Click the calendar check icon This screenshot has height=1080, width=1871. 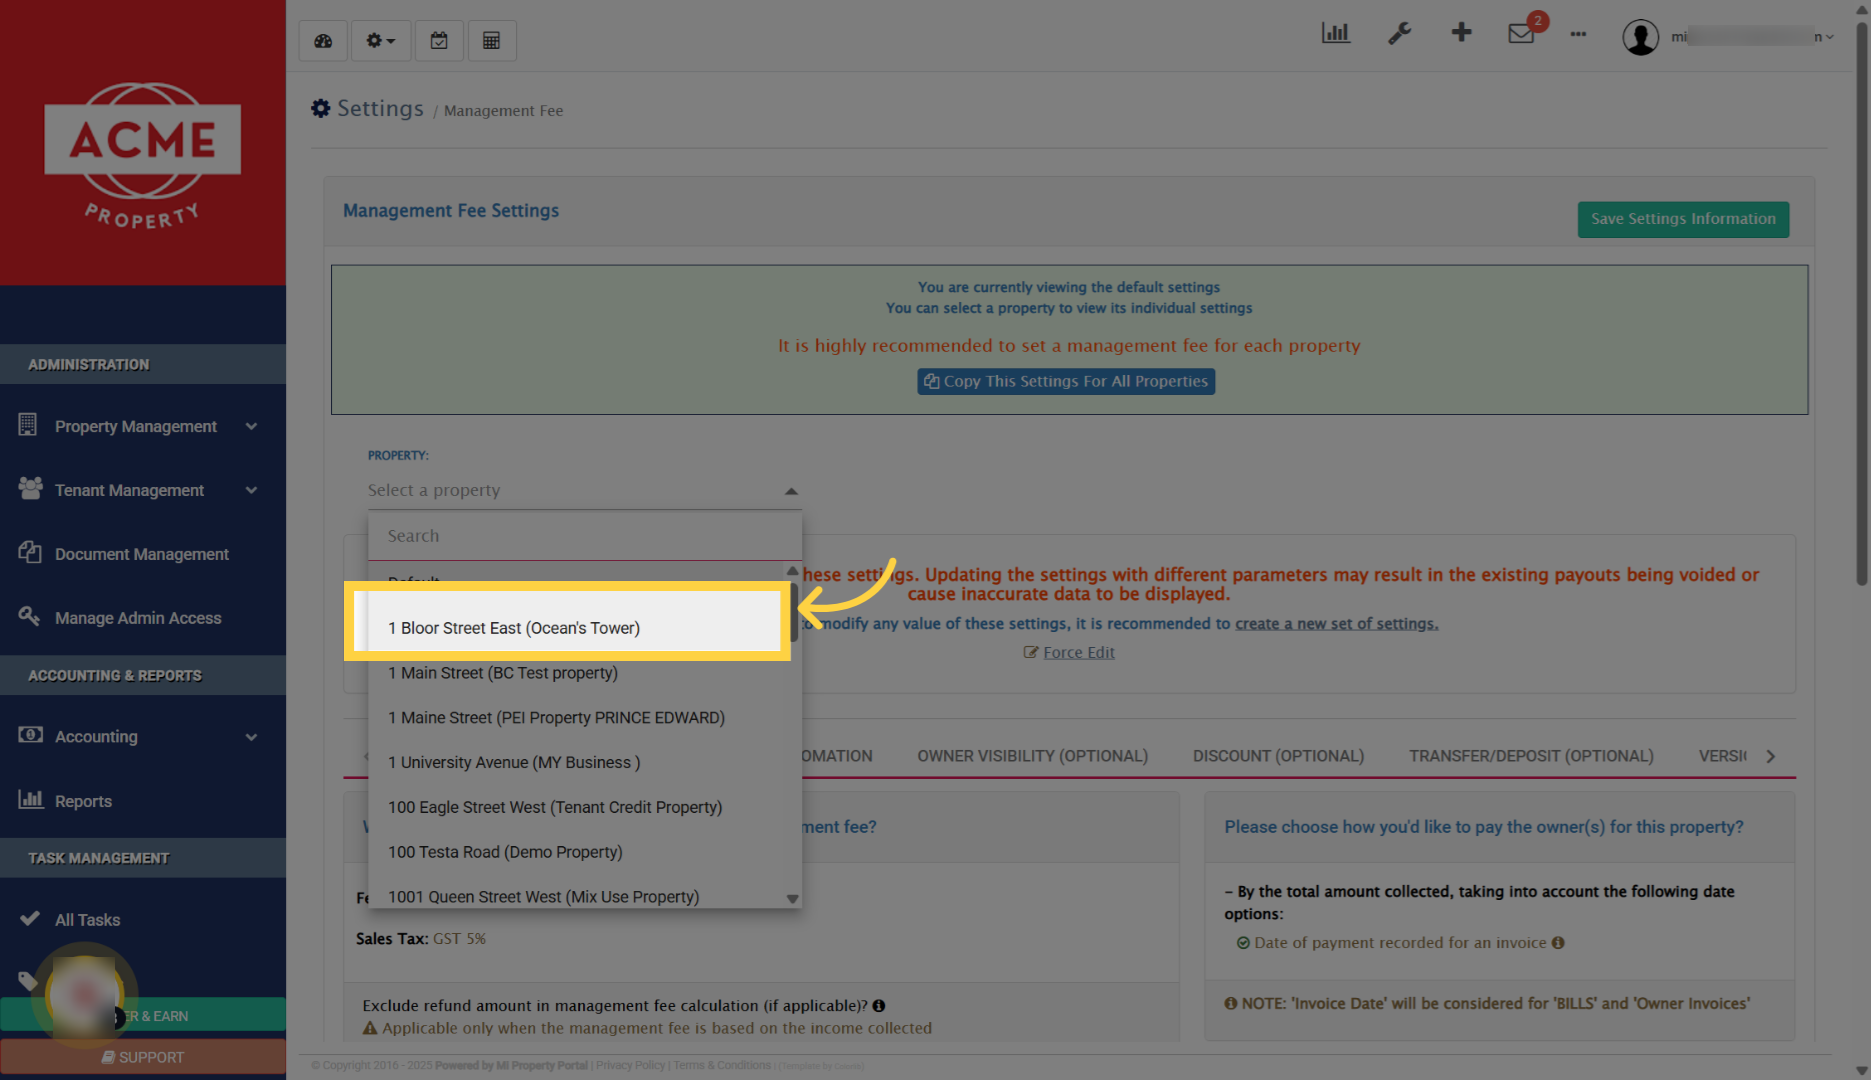(439, 41)
